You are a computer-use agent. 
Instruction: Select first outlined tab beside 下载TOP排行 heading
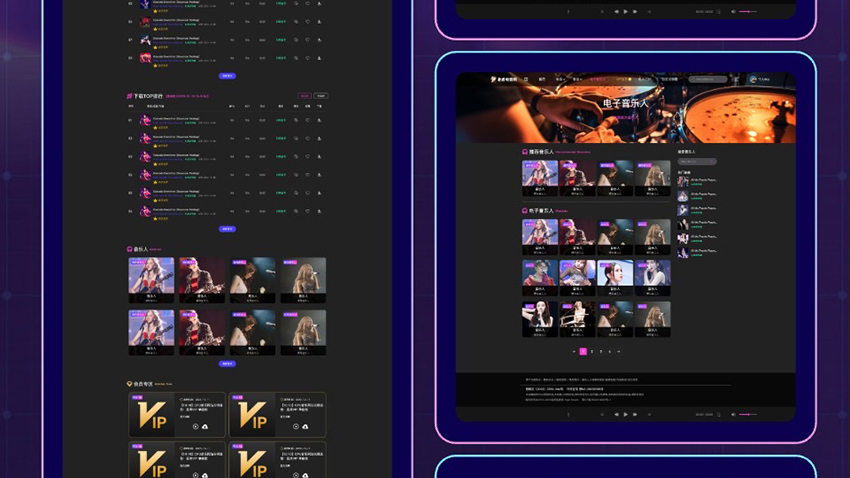pyautogui.click(x=304, y=96)
